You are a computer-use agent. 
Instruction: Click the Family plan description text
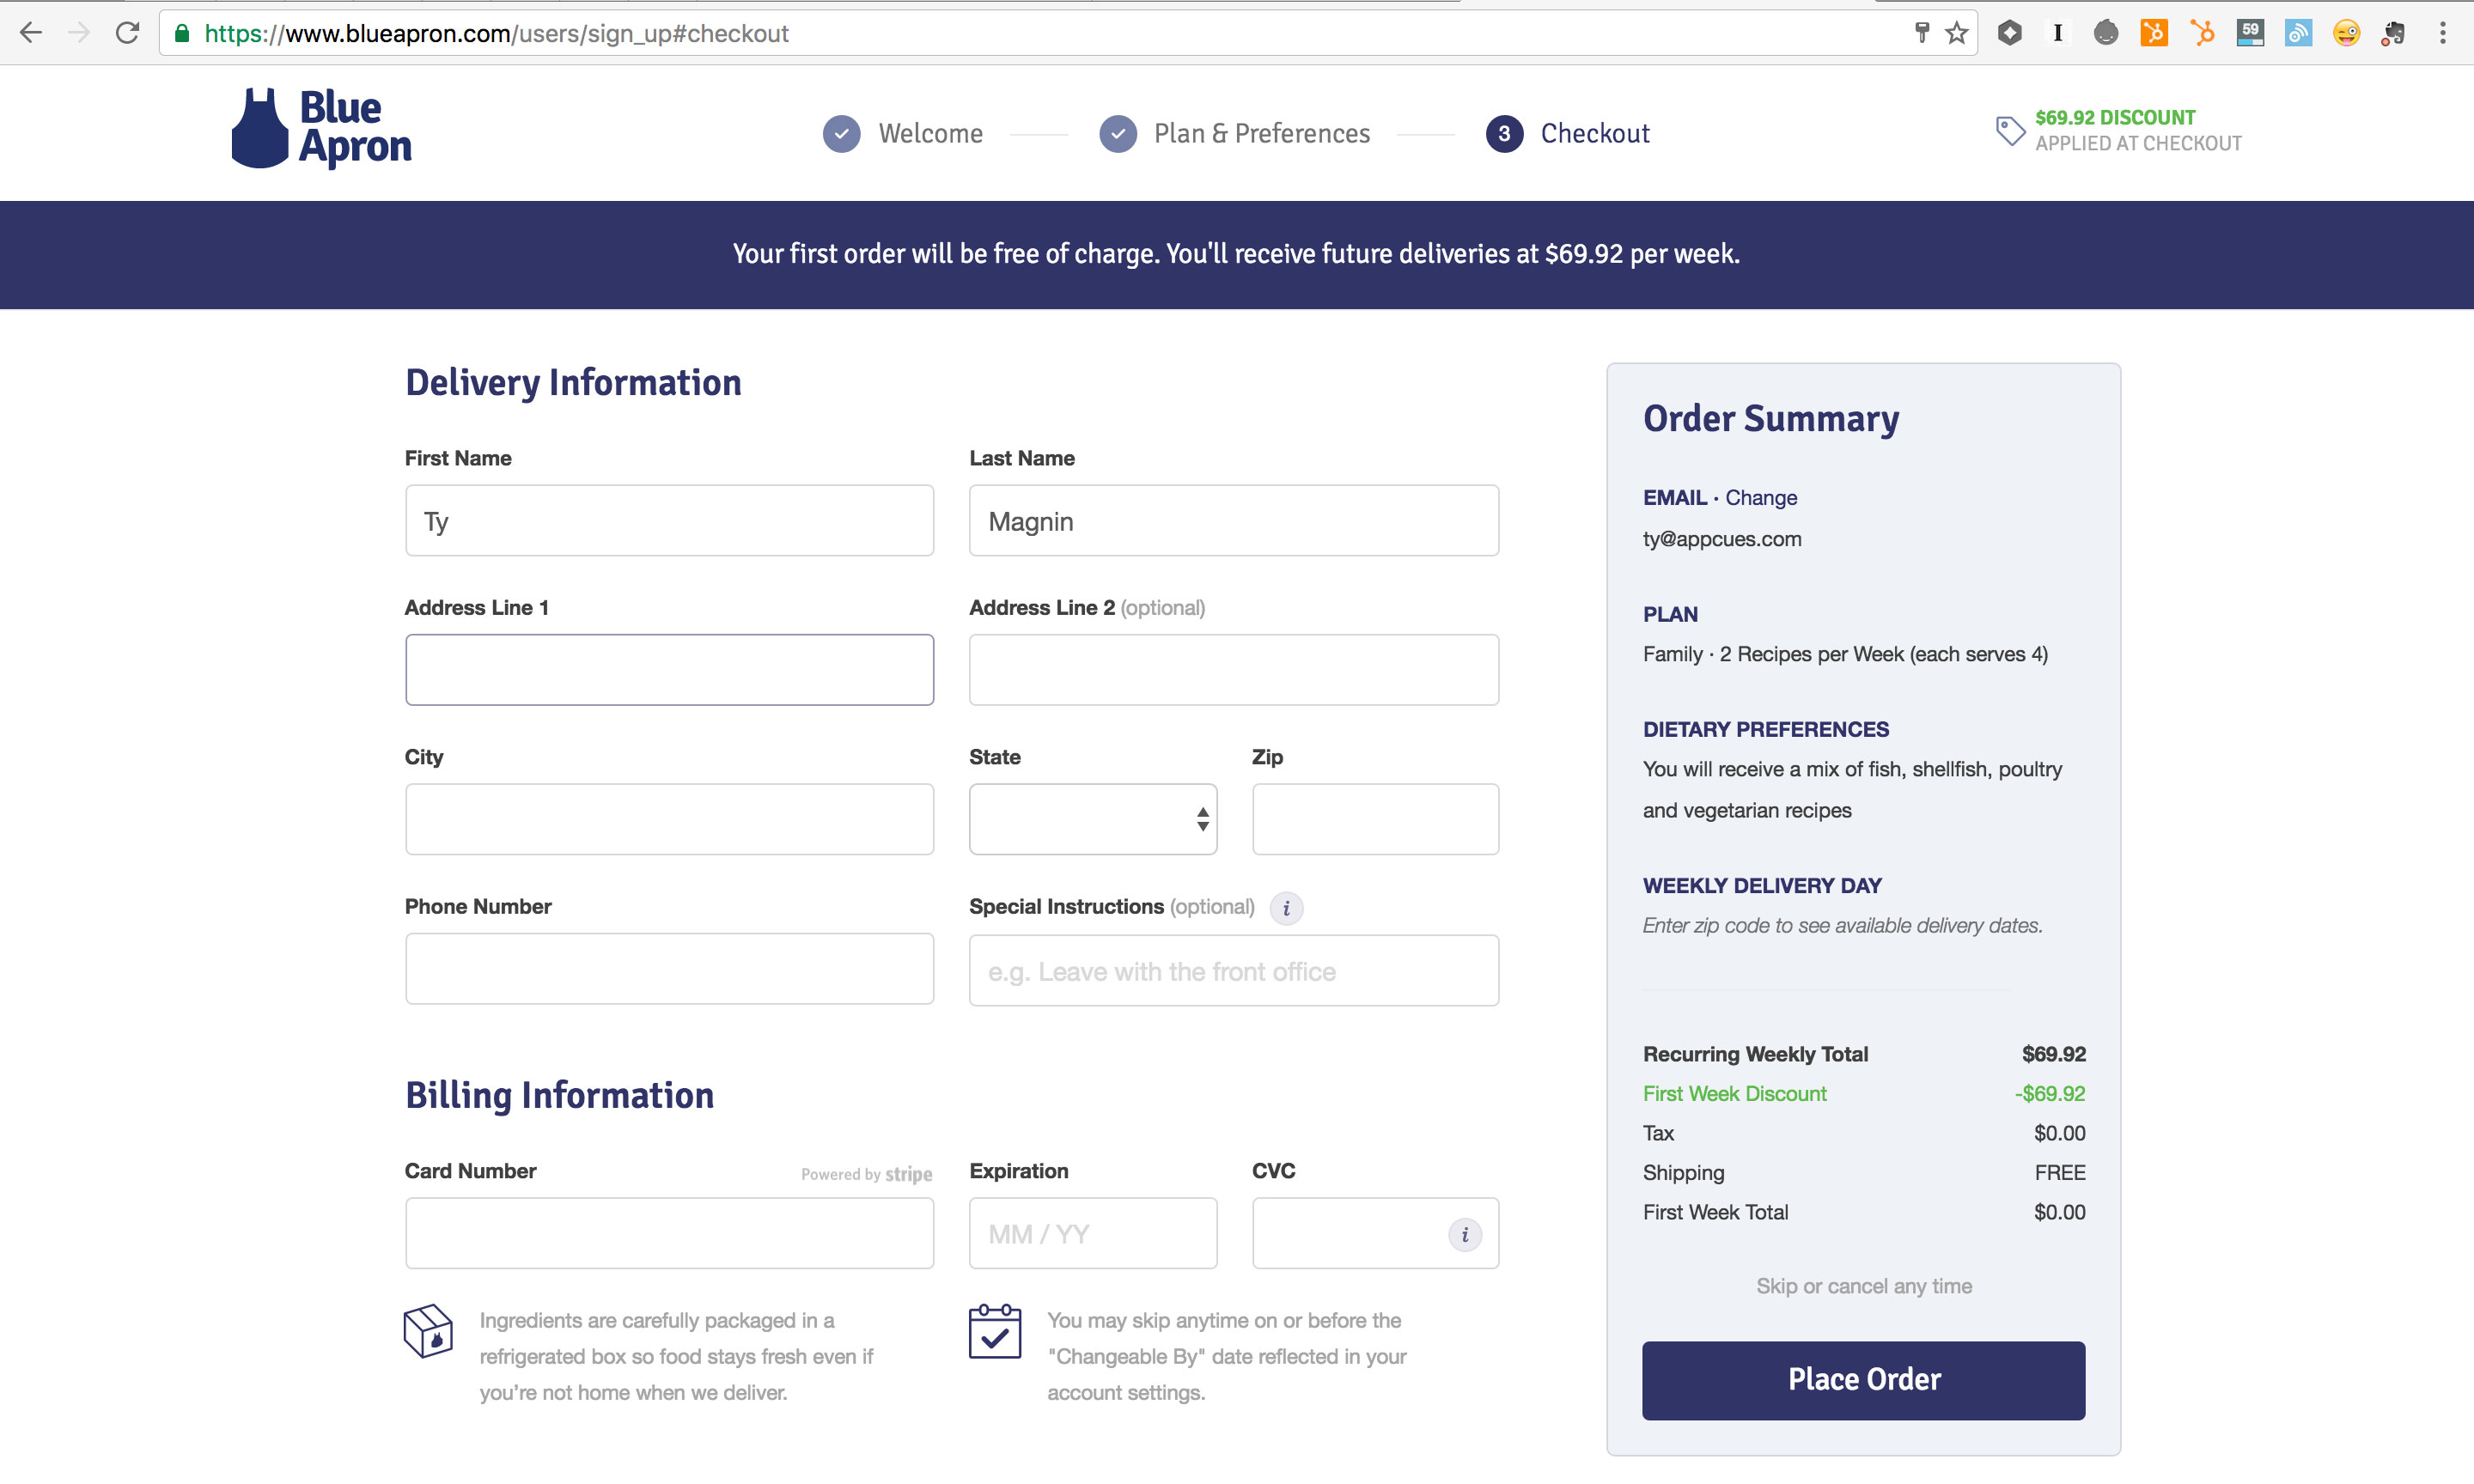1845,655
